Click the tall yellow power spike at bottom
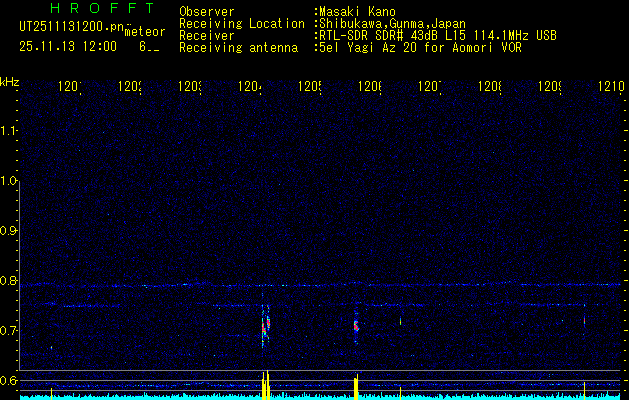 pyautogui.click(x=265, y=385)
